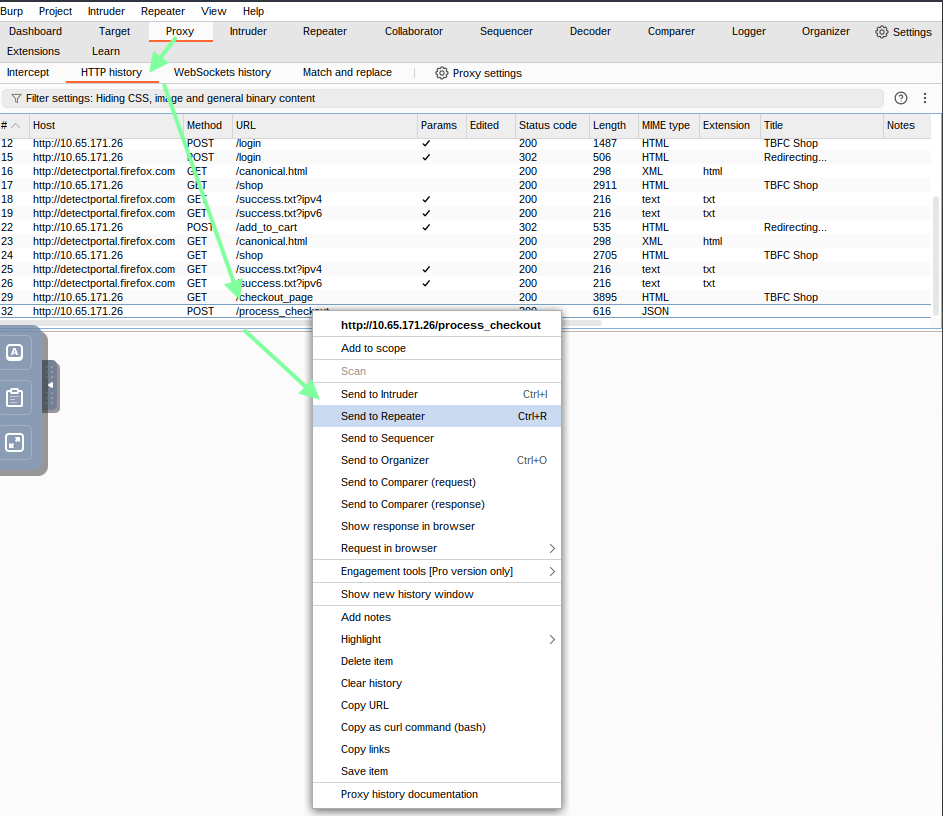Open the three-dot options menu
943x816 pixels.
pyautogui.click(x=925, y=98)
